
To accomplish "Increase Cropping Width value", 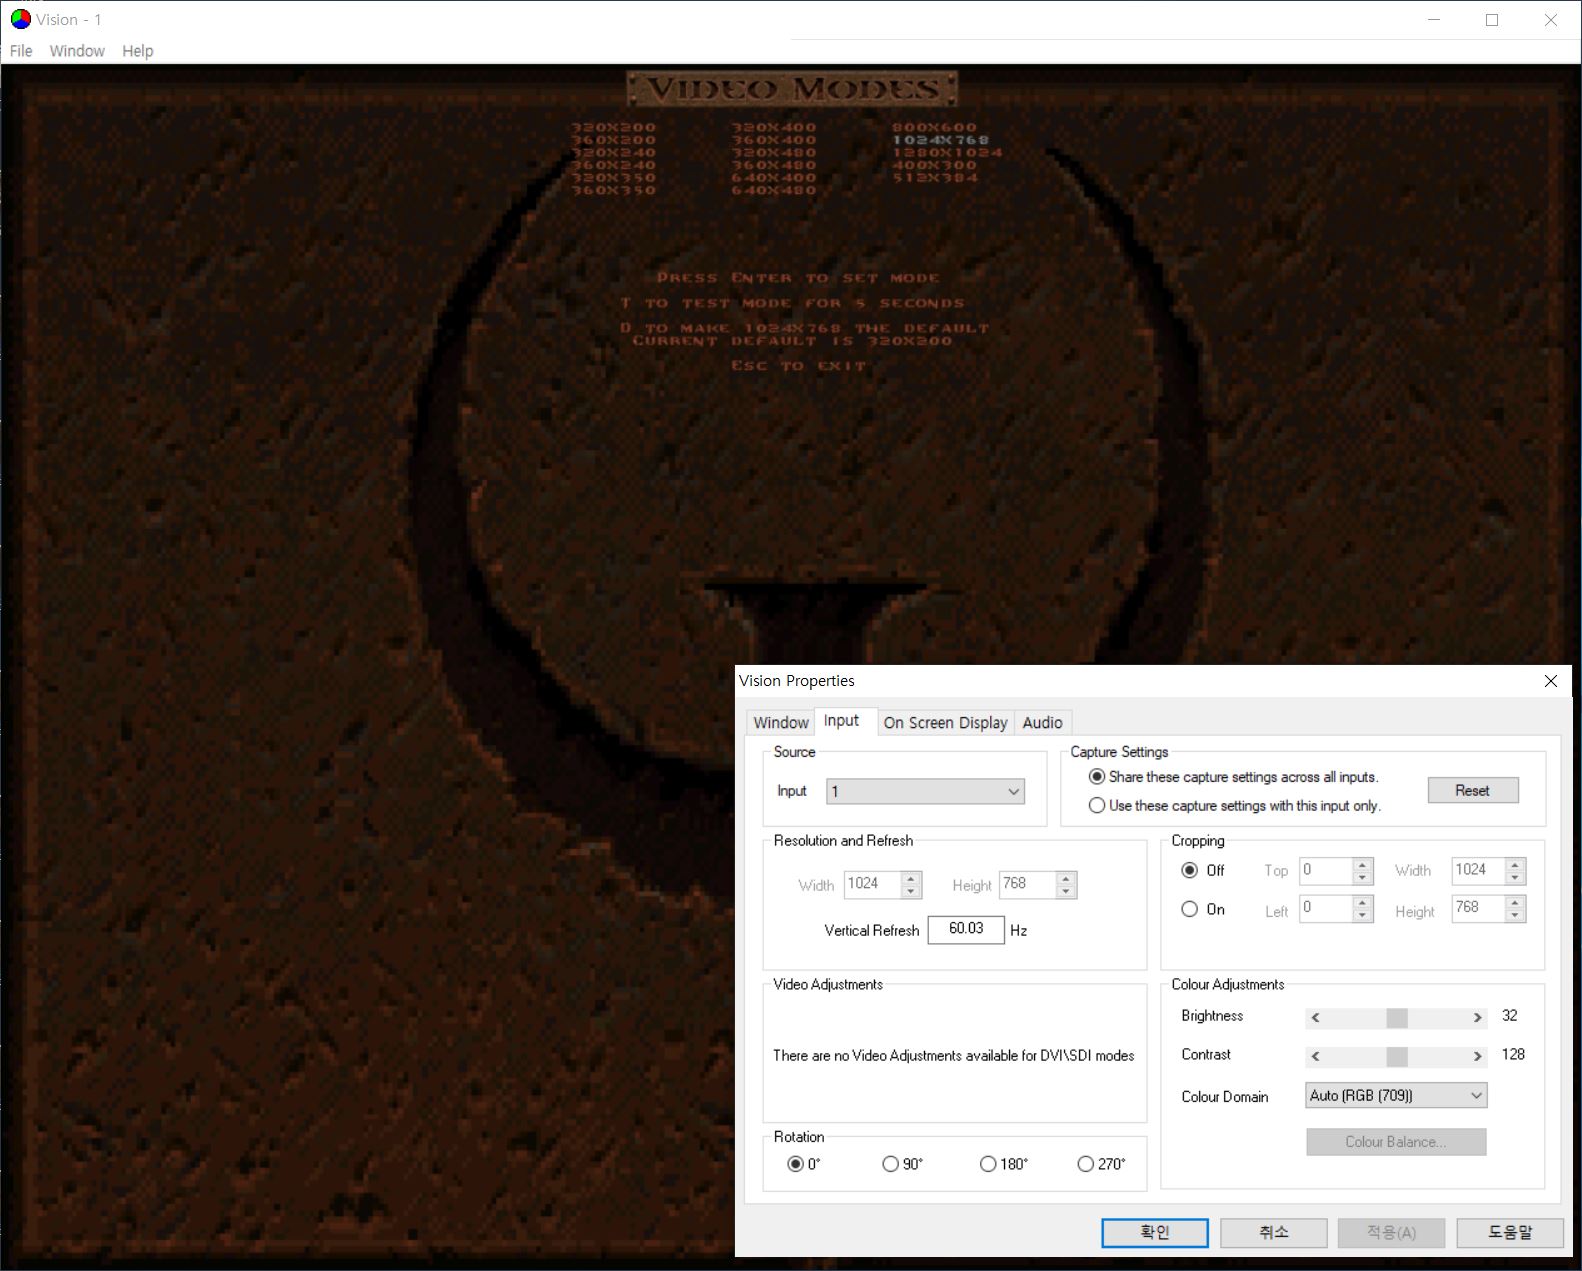I will 1516,864.
